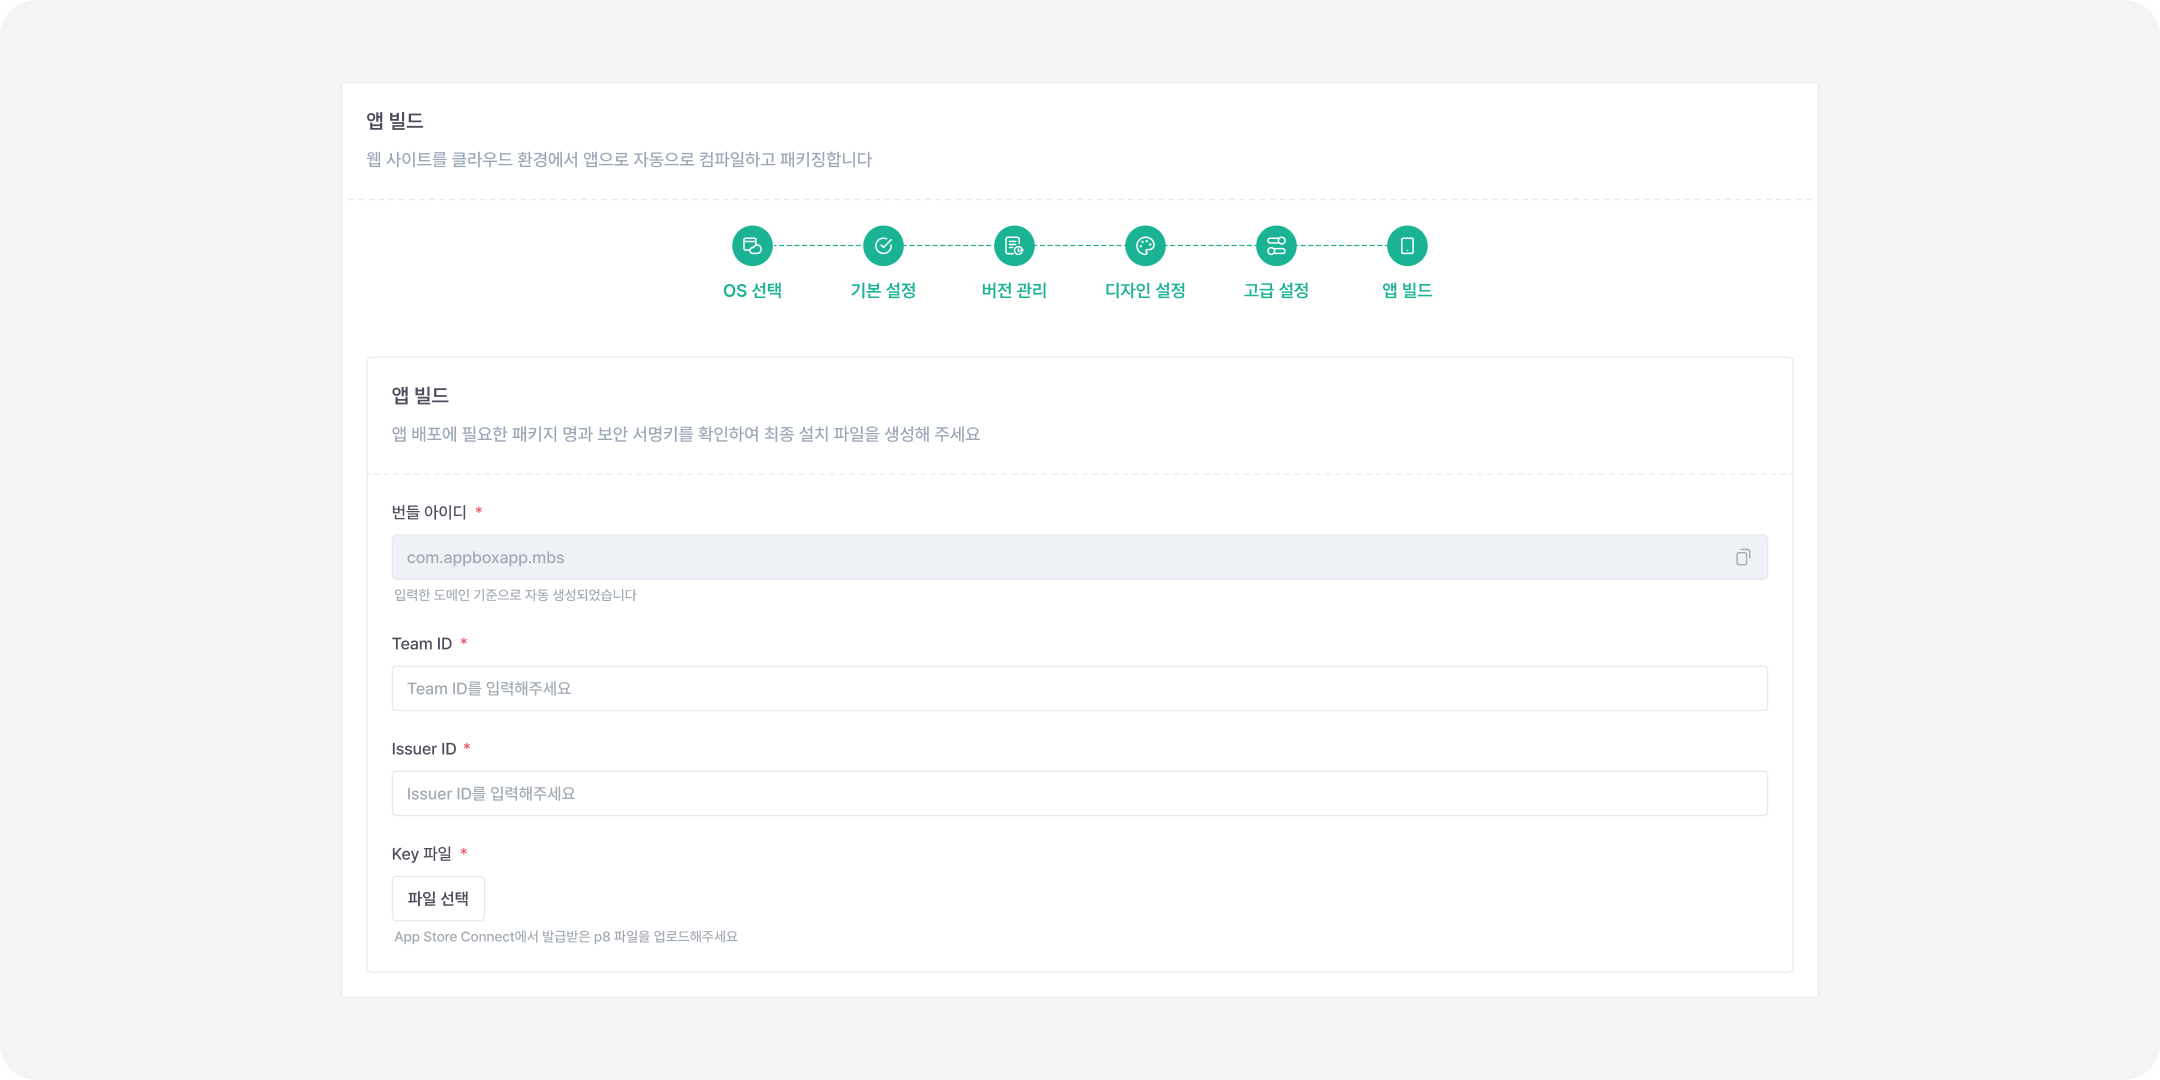
Task: Click the 디자인 설정 step label
Action: [1145, 290]
